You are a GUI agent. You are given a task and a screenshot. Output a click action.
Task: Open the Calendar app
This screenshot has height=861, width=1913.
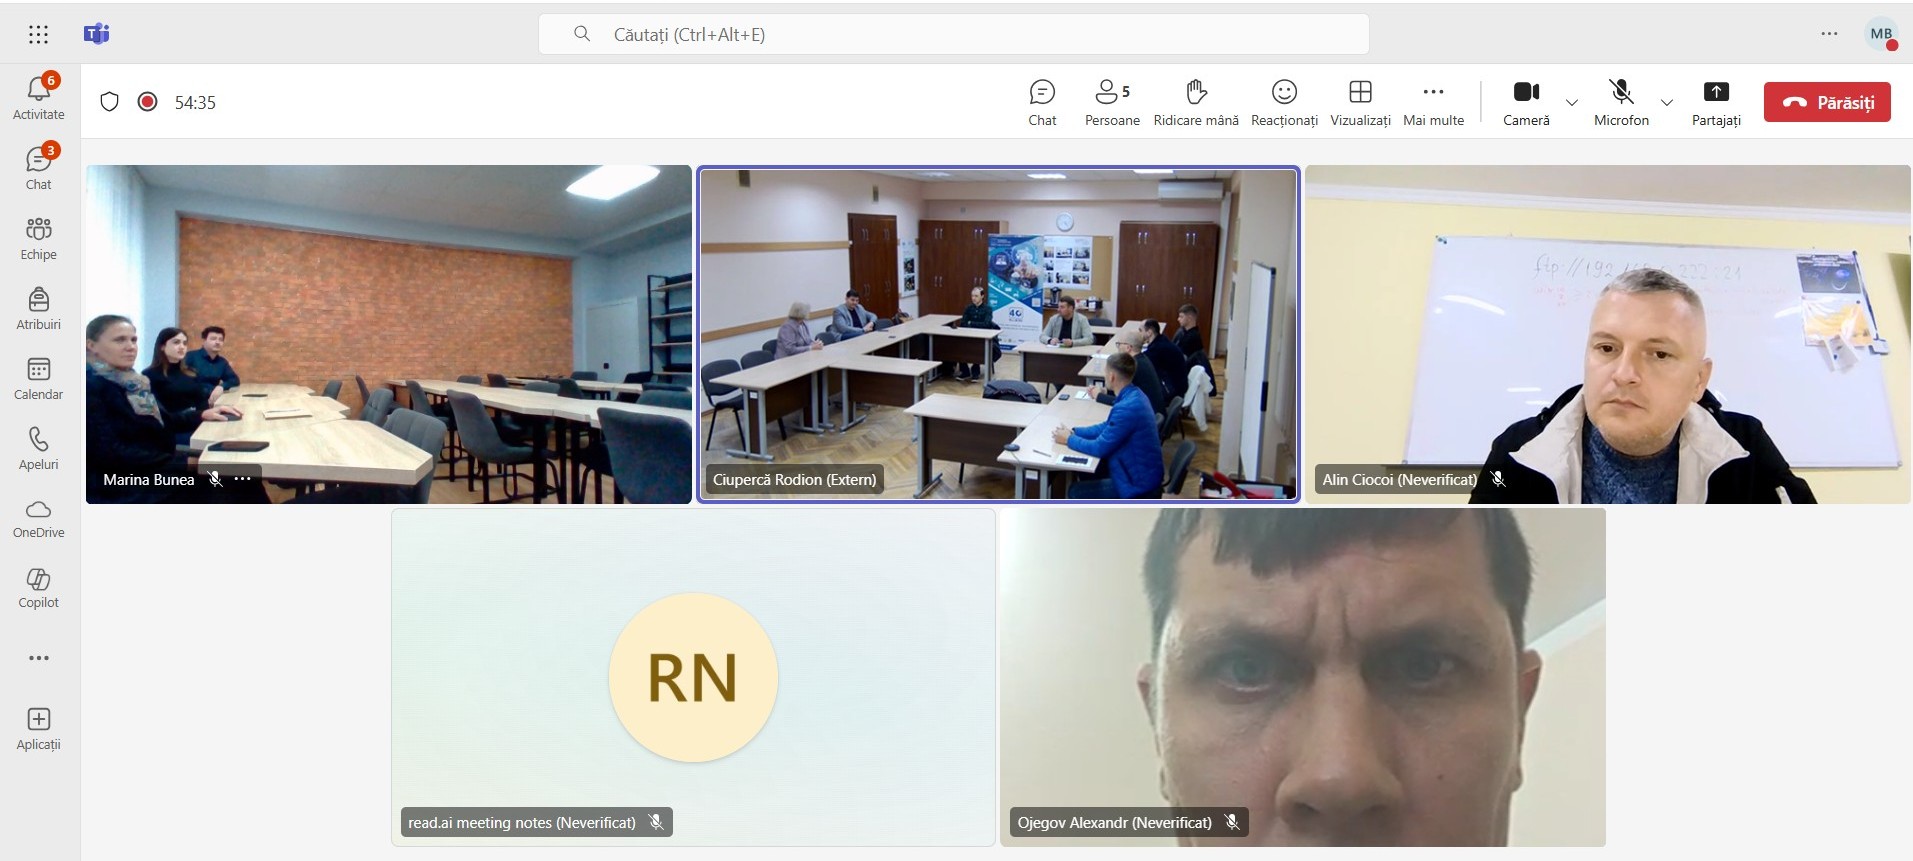point(38,379)
